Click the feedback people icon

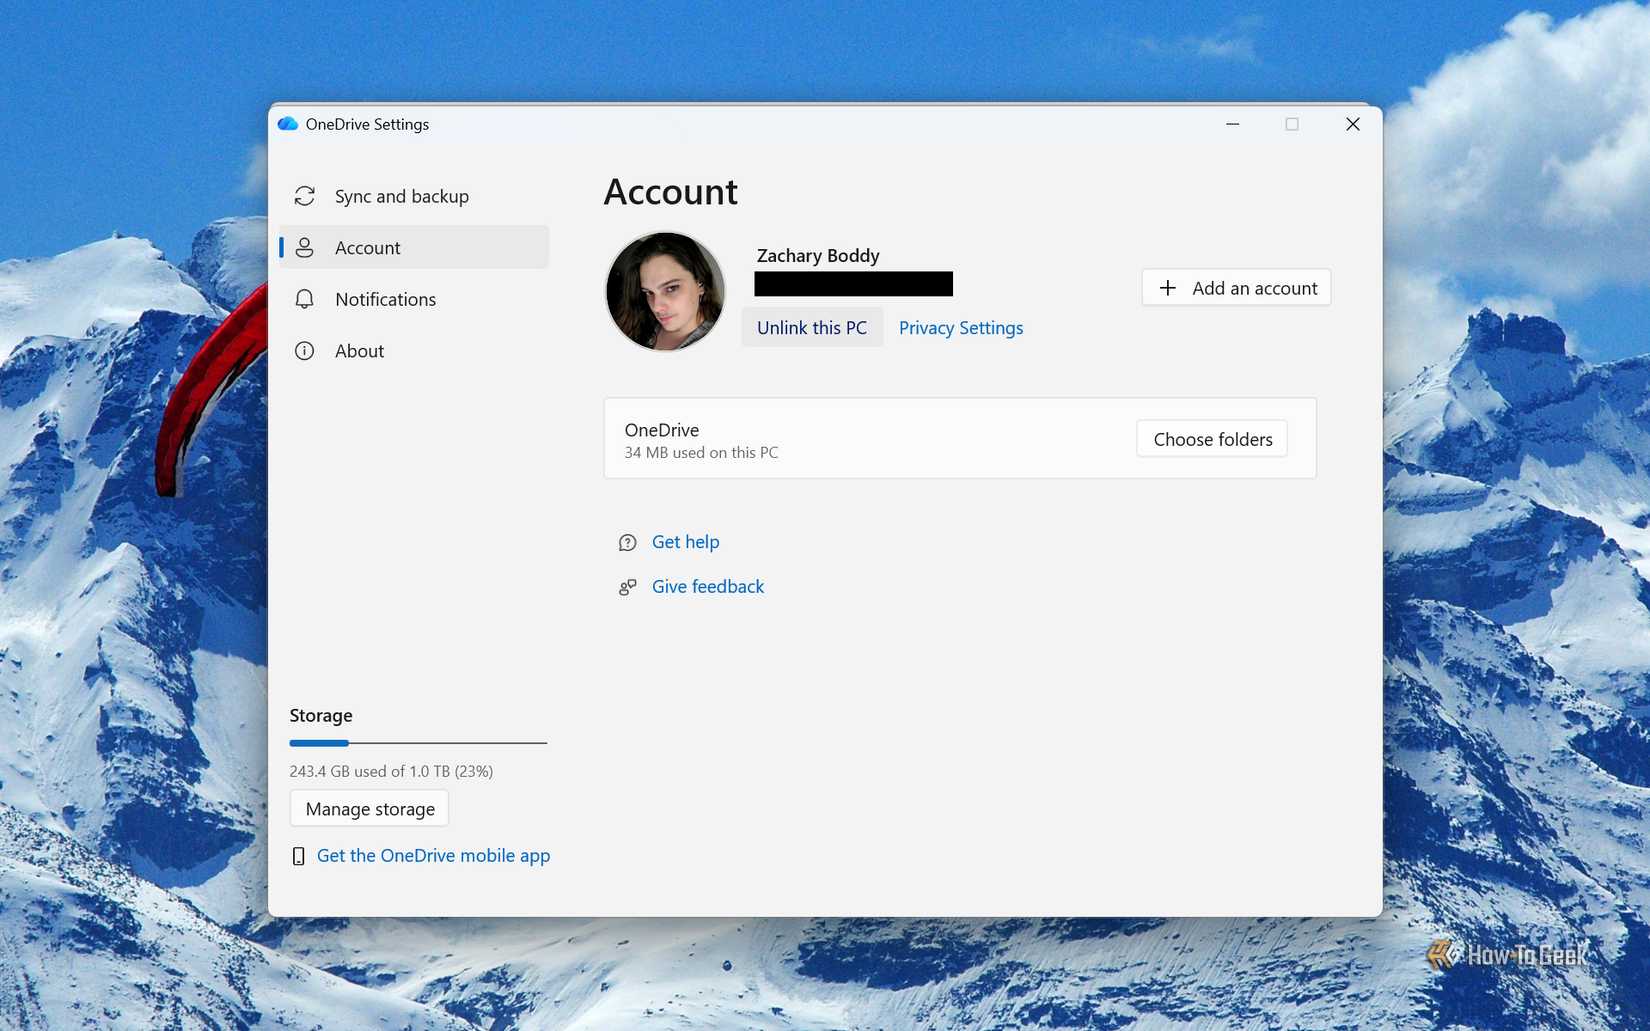pyautogui.click(x=628, y=587)
